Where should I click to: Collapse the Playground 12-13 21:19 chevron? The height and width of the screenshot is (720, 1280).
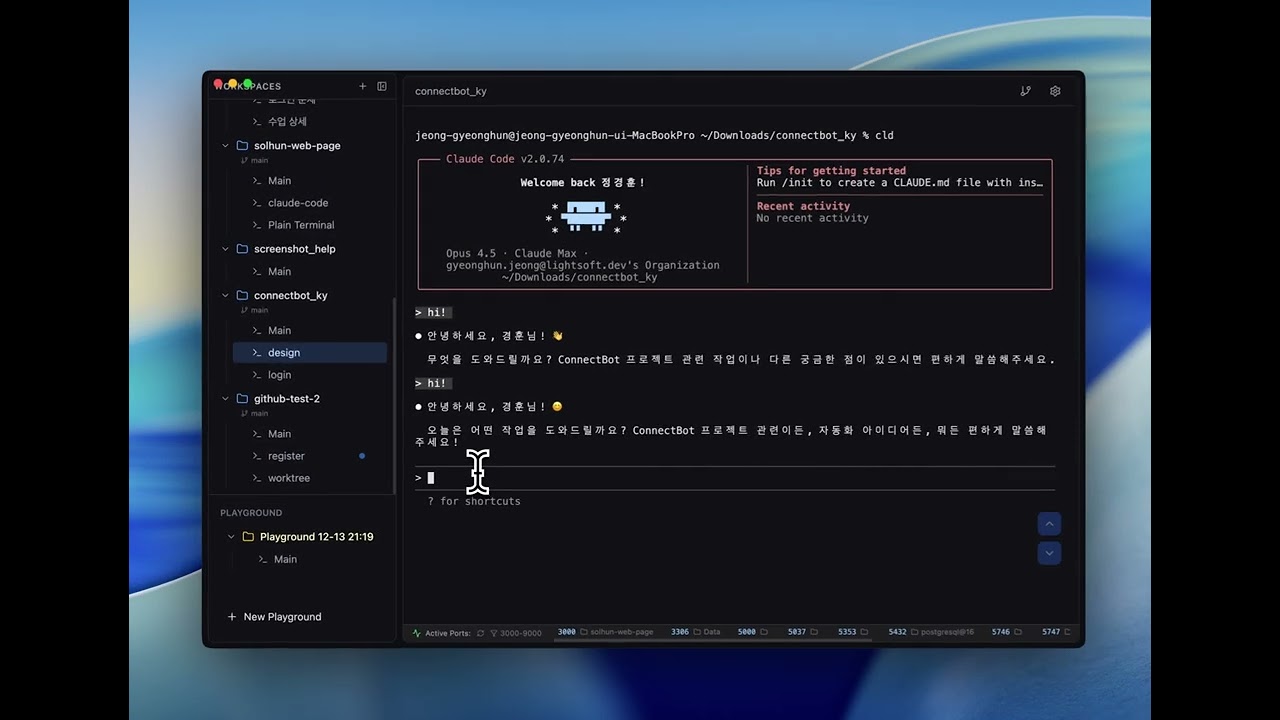(231, 537)
